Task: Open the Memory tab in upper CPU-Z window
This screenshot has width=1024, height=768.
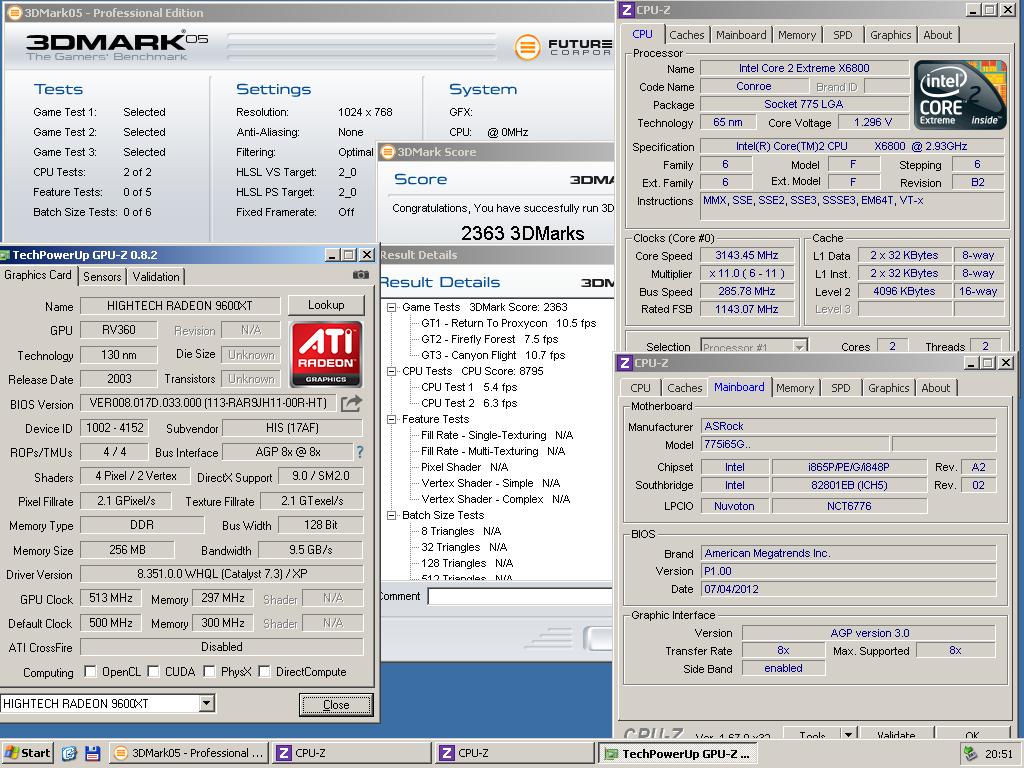Action: coord(797,35)
